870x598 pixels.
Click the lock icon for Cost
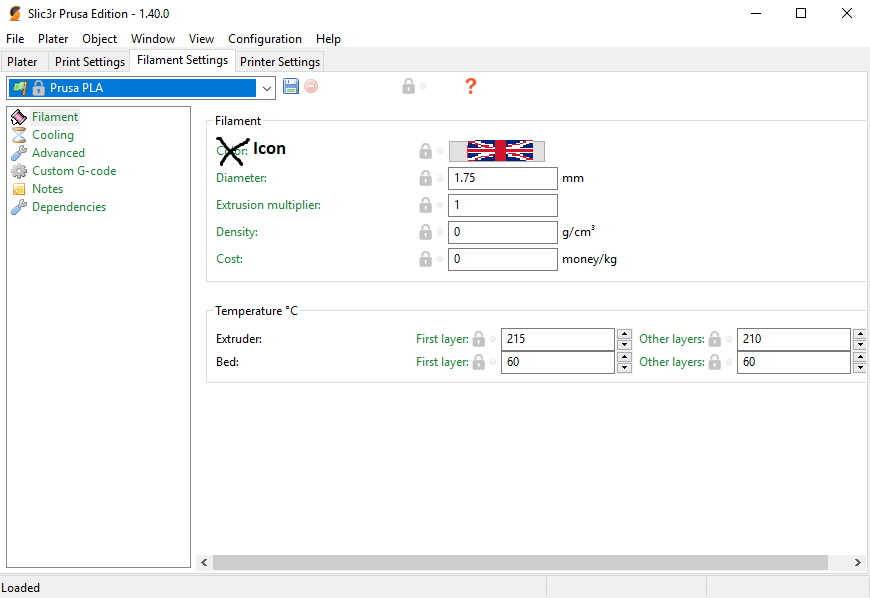tap(426, 259)
